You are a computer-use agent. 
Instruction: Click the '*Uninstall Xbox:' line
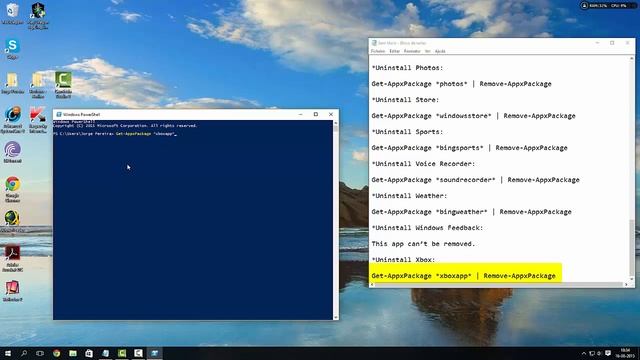pos(403,260)
